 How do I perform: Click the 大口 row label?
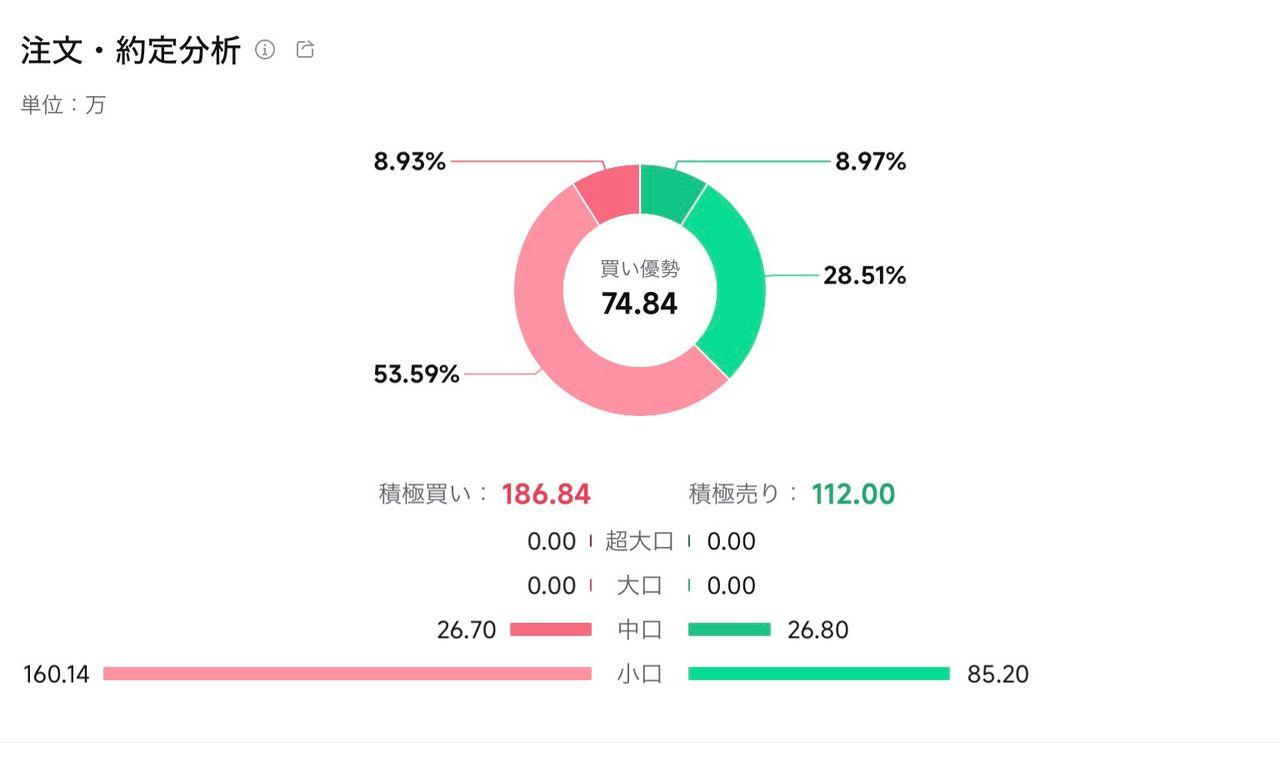coord(640,586)
